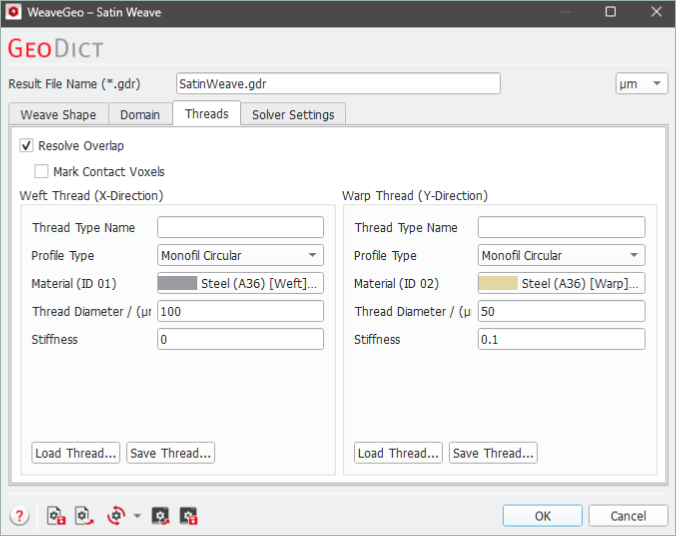The height and width of the screenshot is (536, 676).
Task: Open Weft Profile Type Monofil Circular dropdown
Action: pos(240,255)
